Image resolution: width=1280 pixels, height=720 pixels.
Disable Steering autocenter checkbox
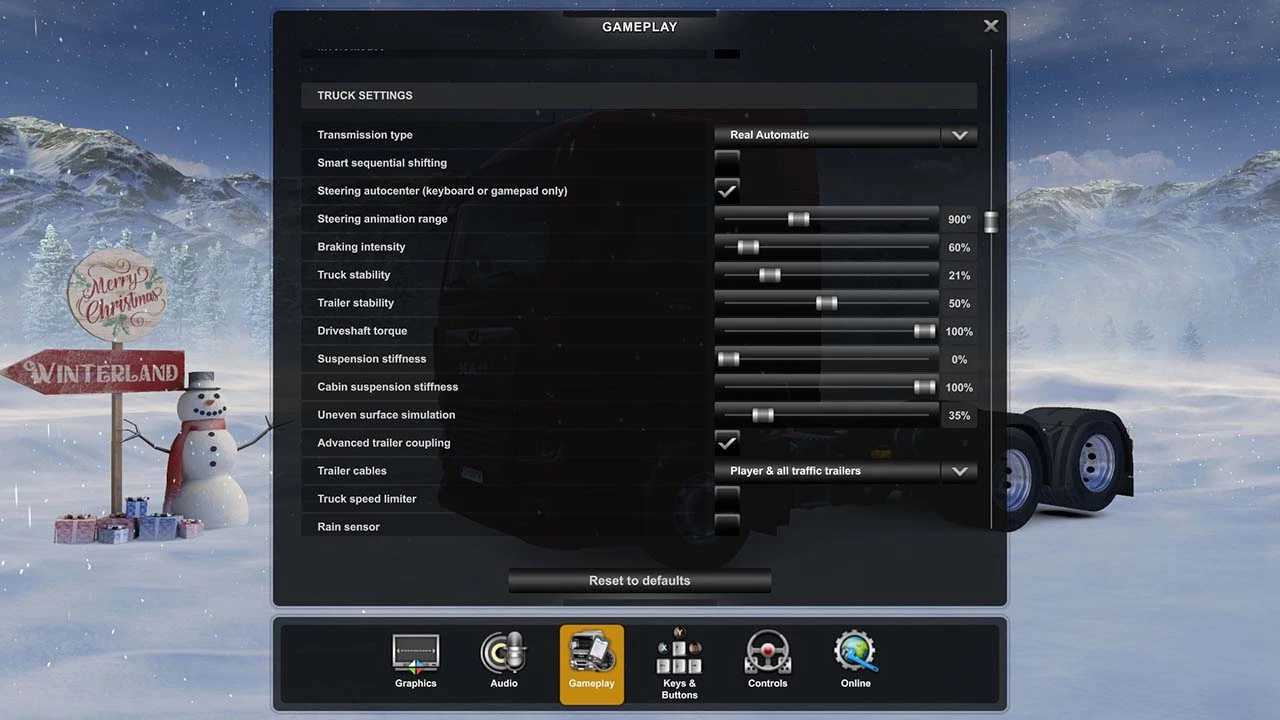pyautogui.click(x=727, y=191)
